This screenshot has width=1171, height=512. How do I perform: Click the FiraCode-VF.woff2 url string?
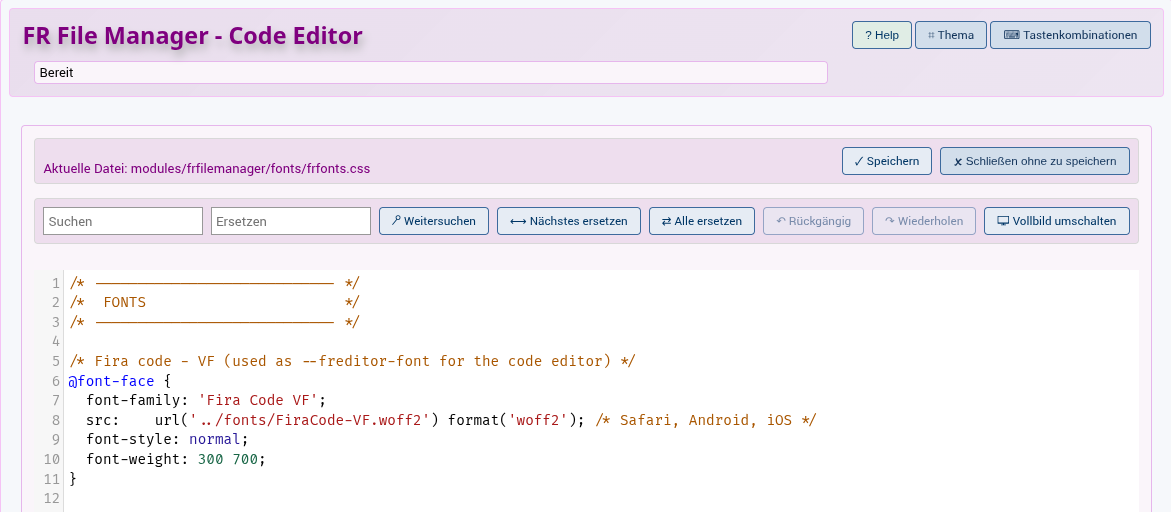pos(311,419)
